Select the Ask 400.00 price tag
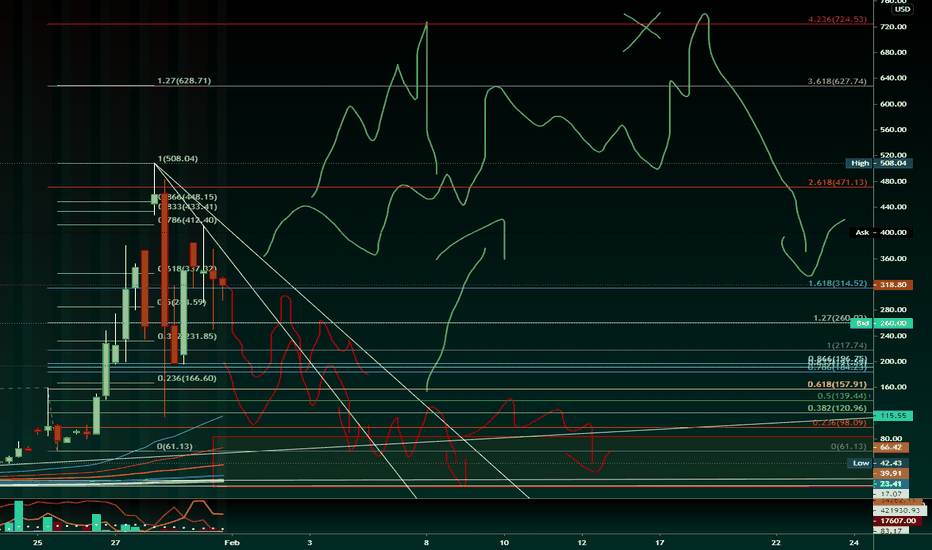Screen dimensions: 932x550 [x=881, y=232]
